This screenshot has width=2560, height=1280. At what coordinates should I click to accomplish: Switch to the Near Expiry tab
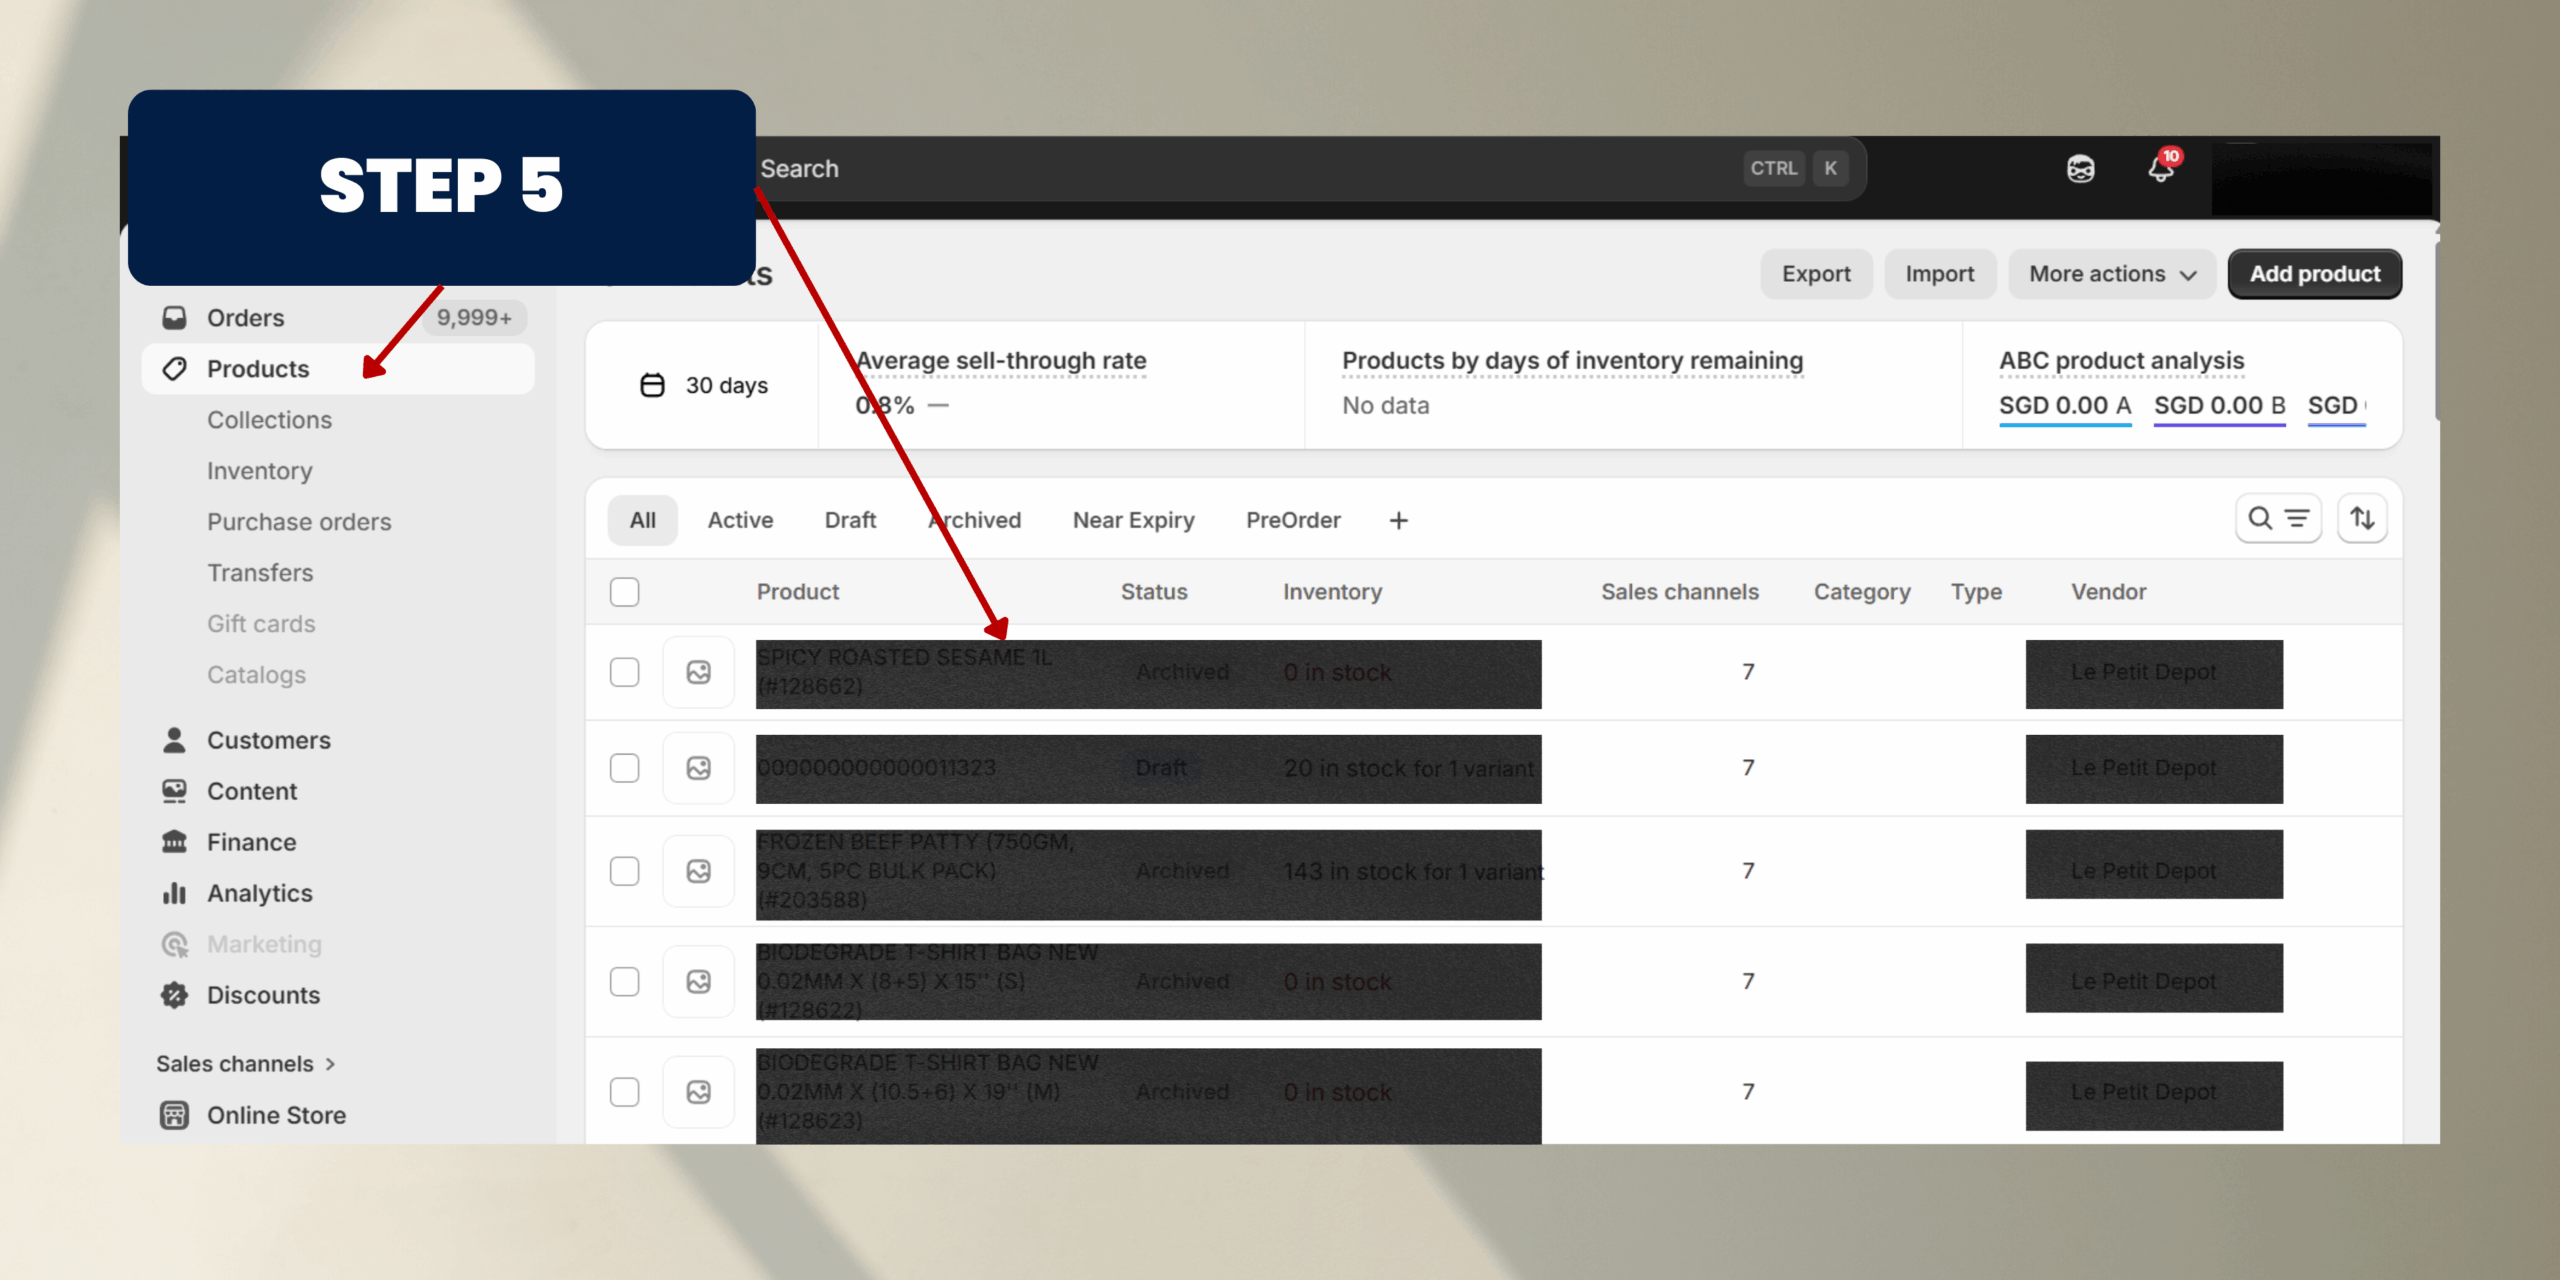pos(1133,520)
